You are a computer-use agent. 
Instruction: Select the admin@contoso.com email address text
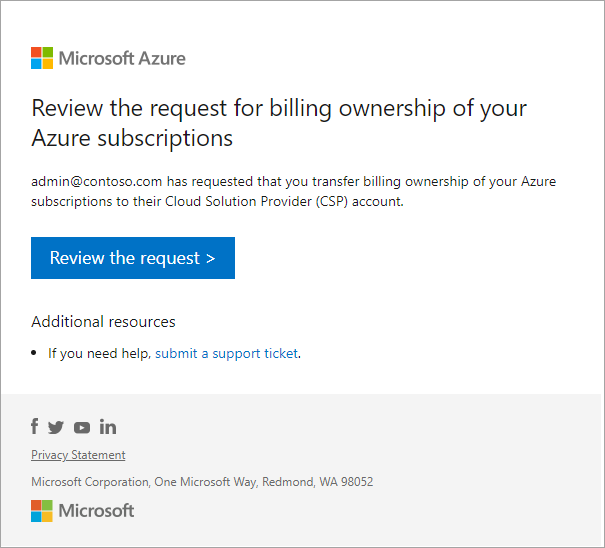coord(96,181)
